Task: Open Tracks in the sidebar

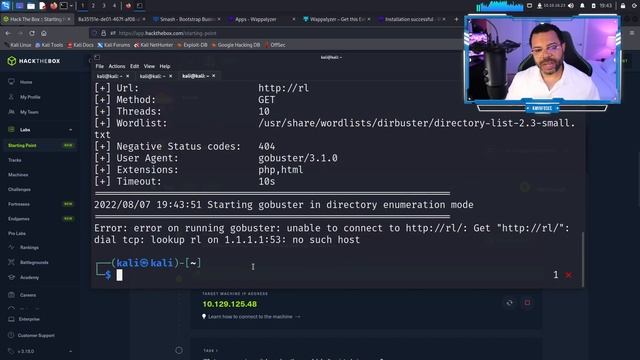Action: 15,160
